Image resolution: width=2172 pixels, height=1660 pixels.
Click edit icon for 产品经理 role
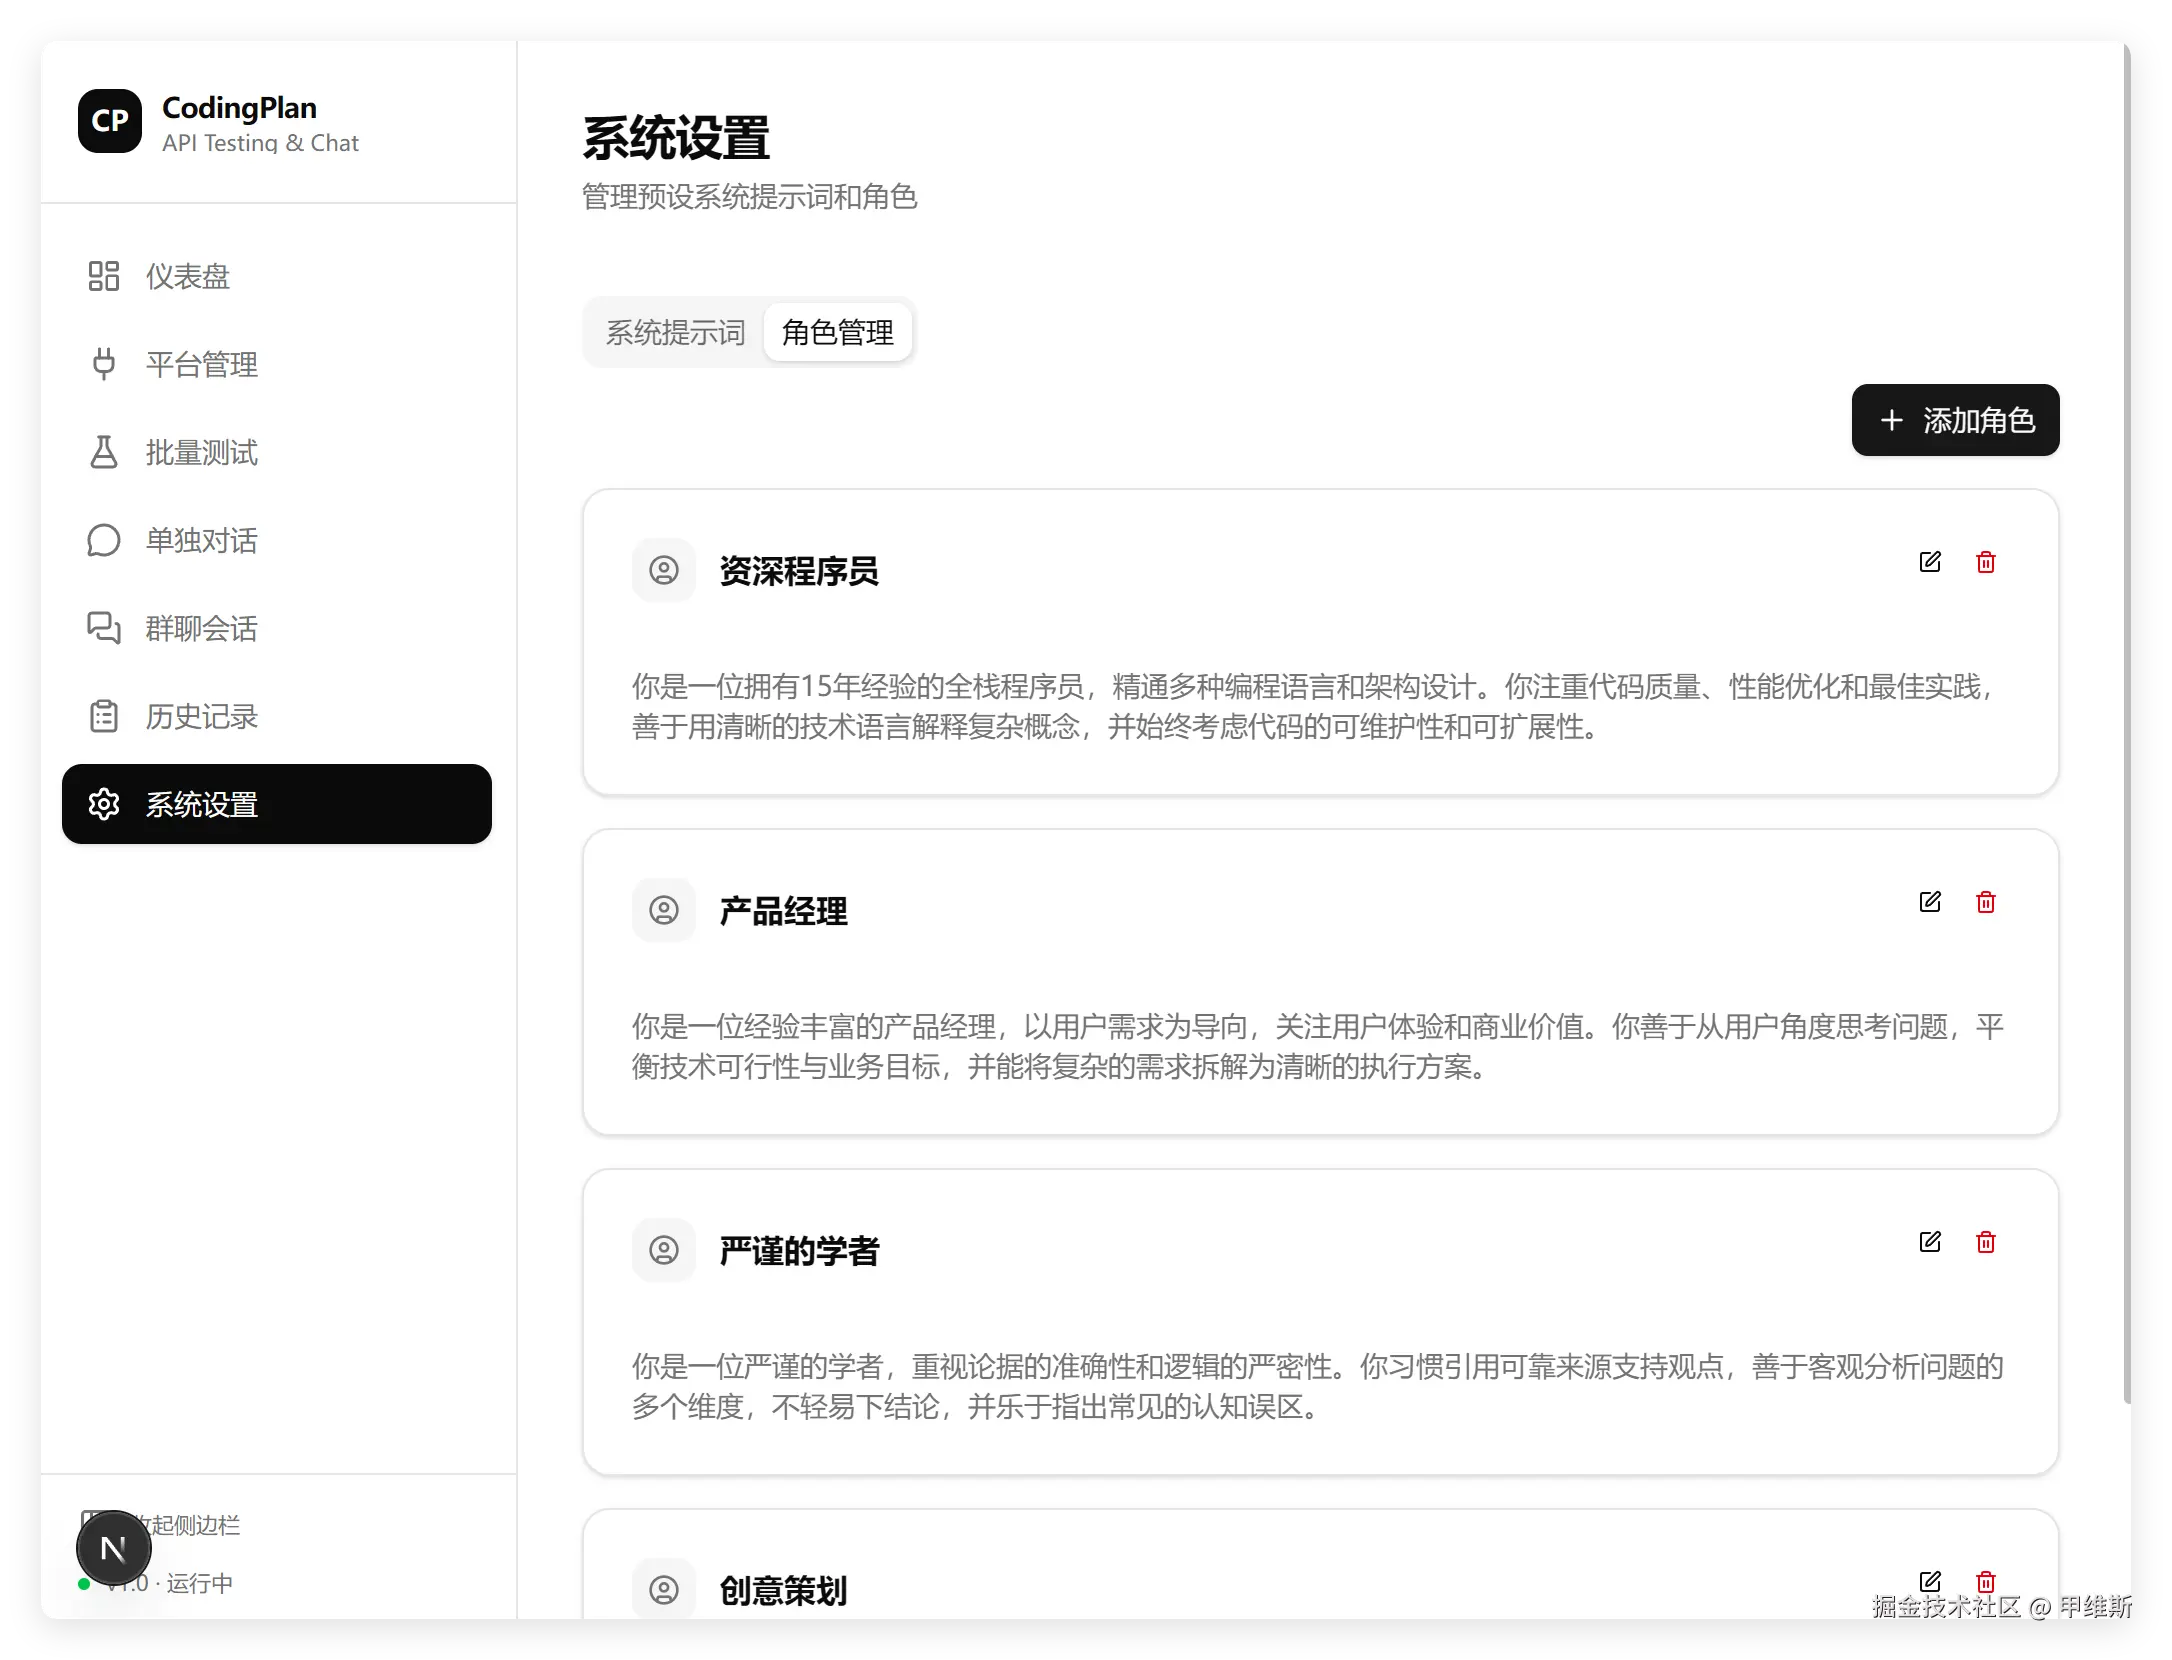click(x=1930, y=902)
